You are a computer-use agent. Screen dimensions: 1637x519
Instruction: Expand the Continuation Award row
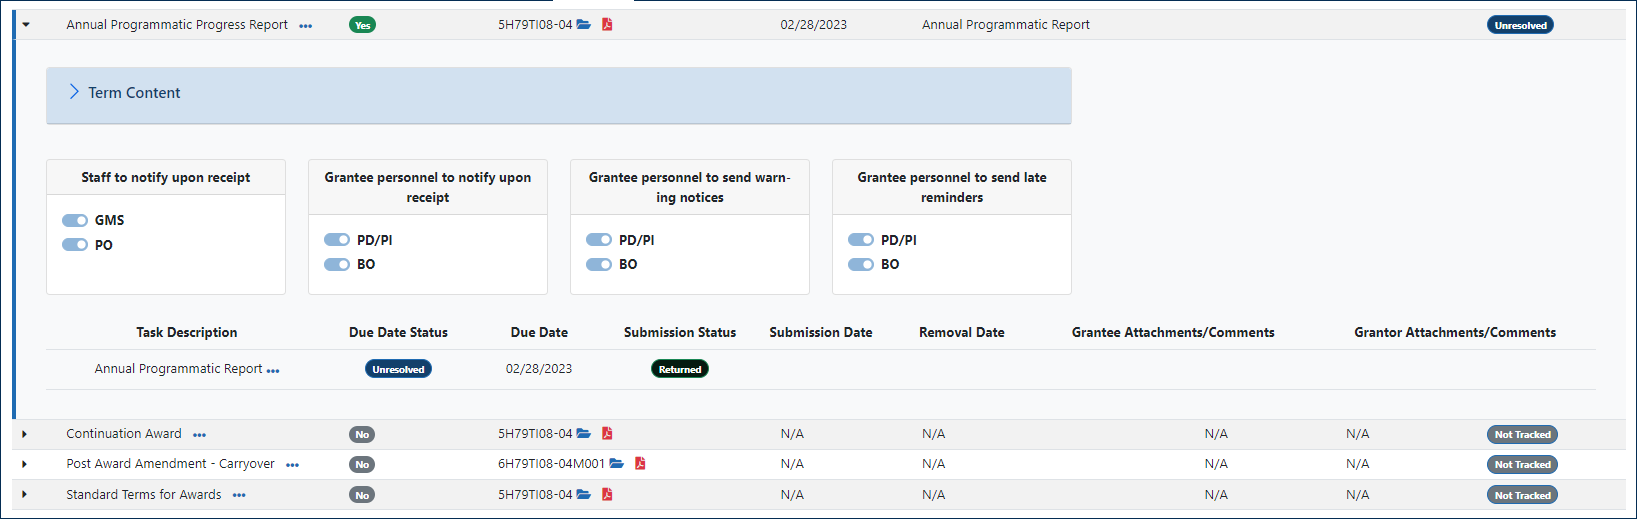[x=25, y=434]
